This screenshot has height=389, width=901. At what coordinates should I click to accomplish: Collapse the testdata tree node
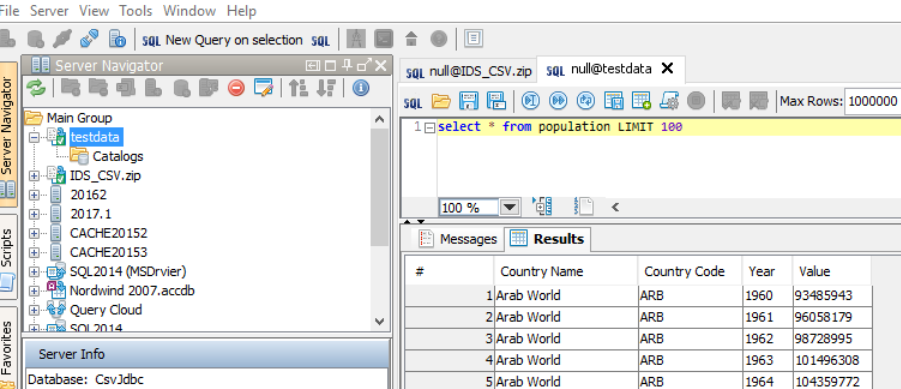pyautogui.click(x=34, y=137)
